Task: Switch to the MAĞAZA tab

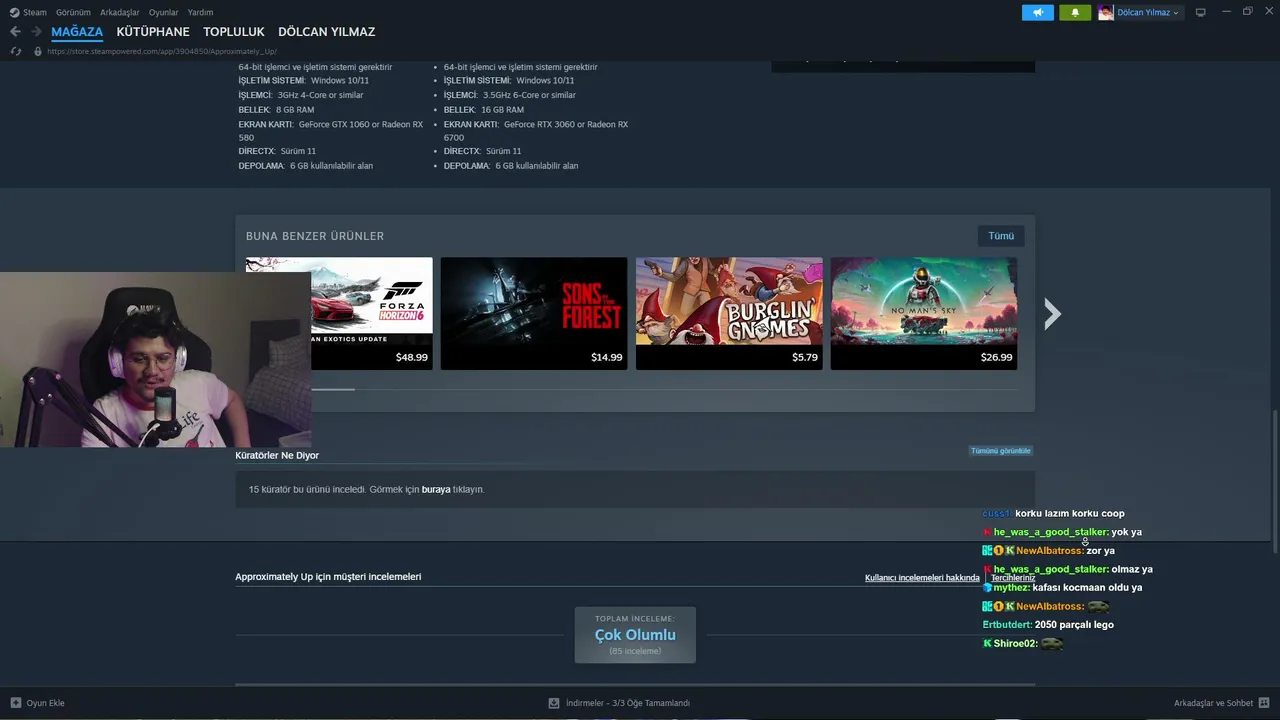Action: tap(77, 32)
